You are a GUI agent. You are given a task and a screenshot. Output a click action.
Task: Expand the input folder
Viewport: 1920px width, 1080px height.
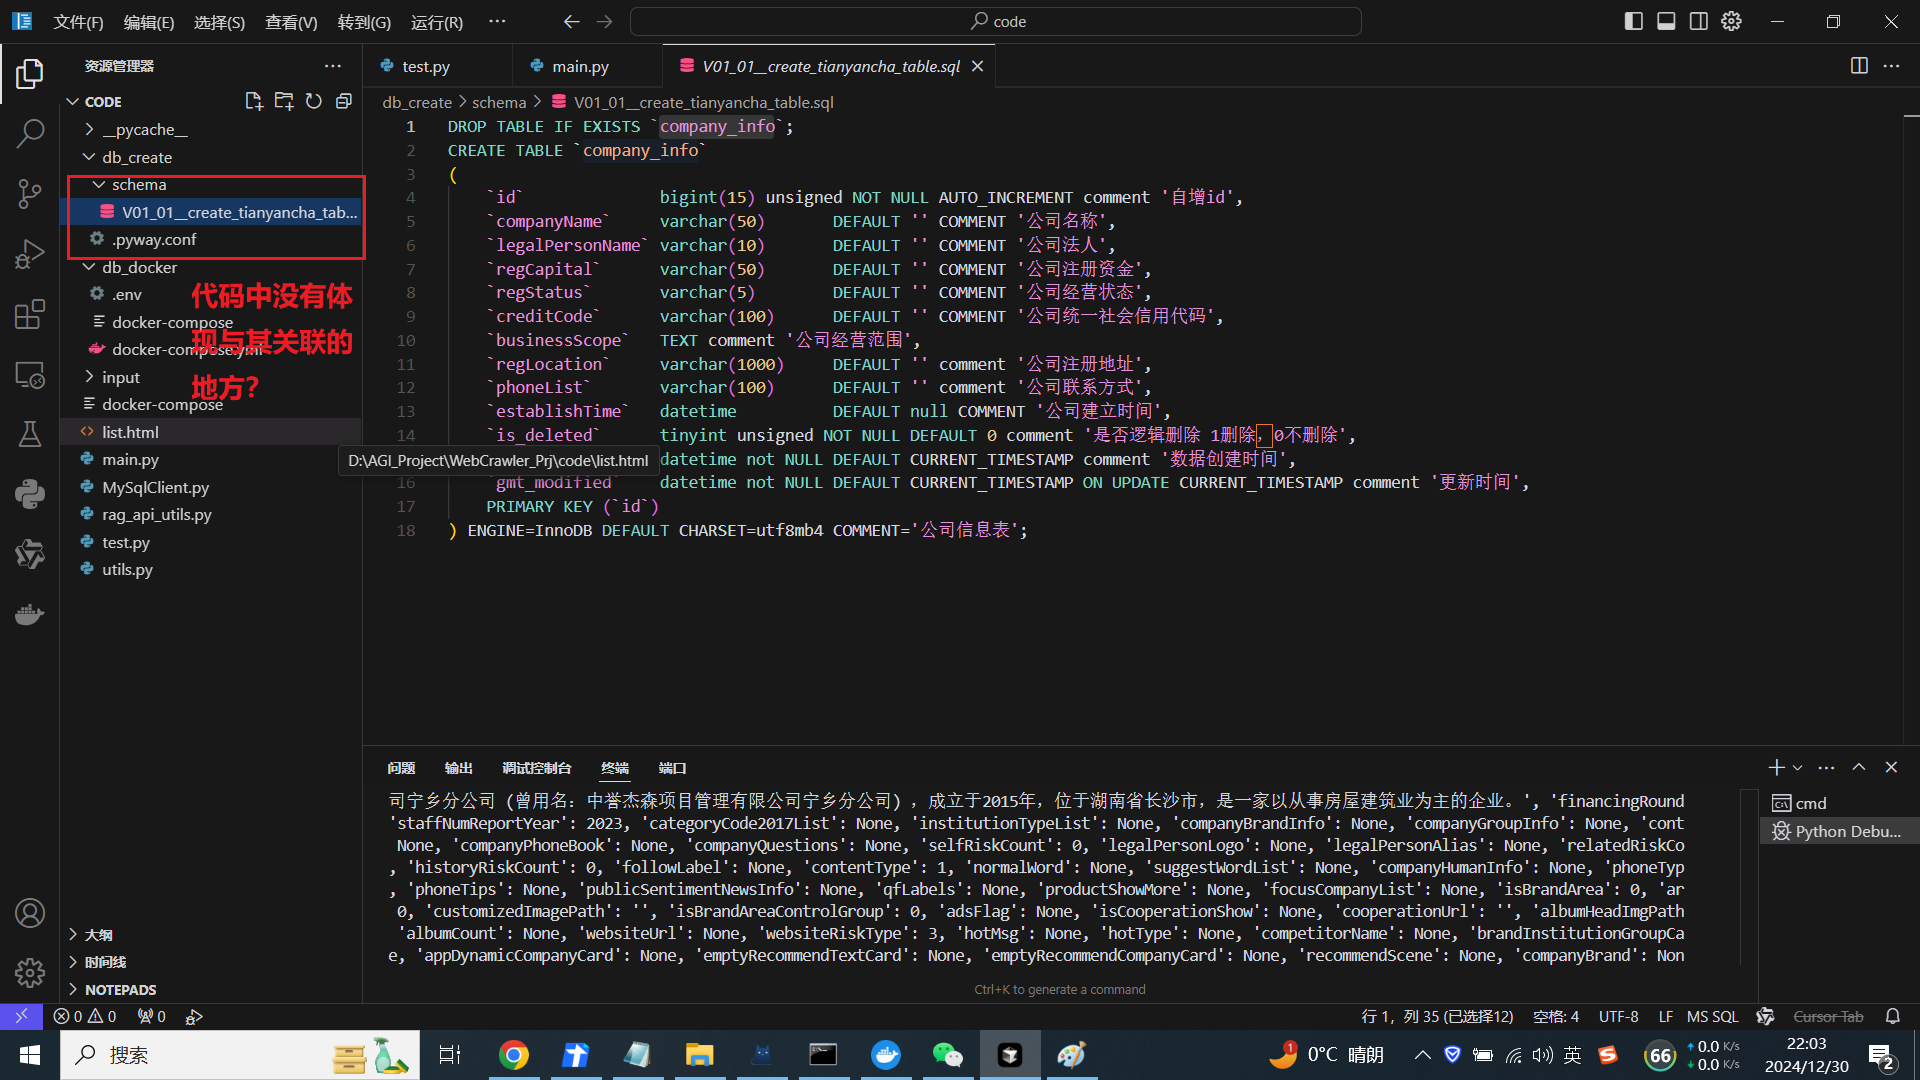point(120,377)
